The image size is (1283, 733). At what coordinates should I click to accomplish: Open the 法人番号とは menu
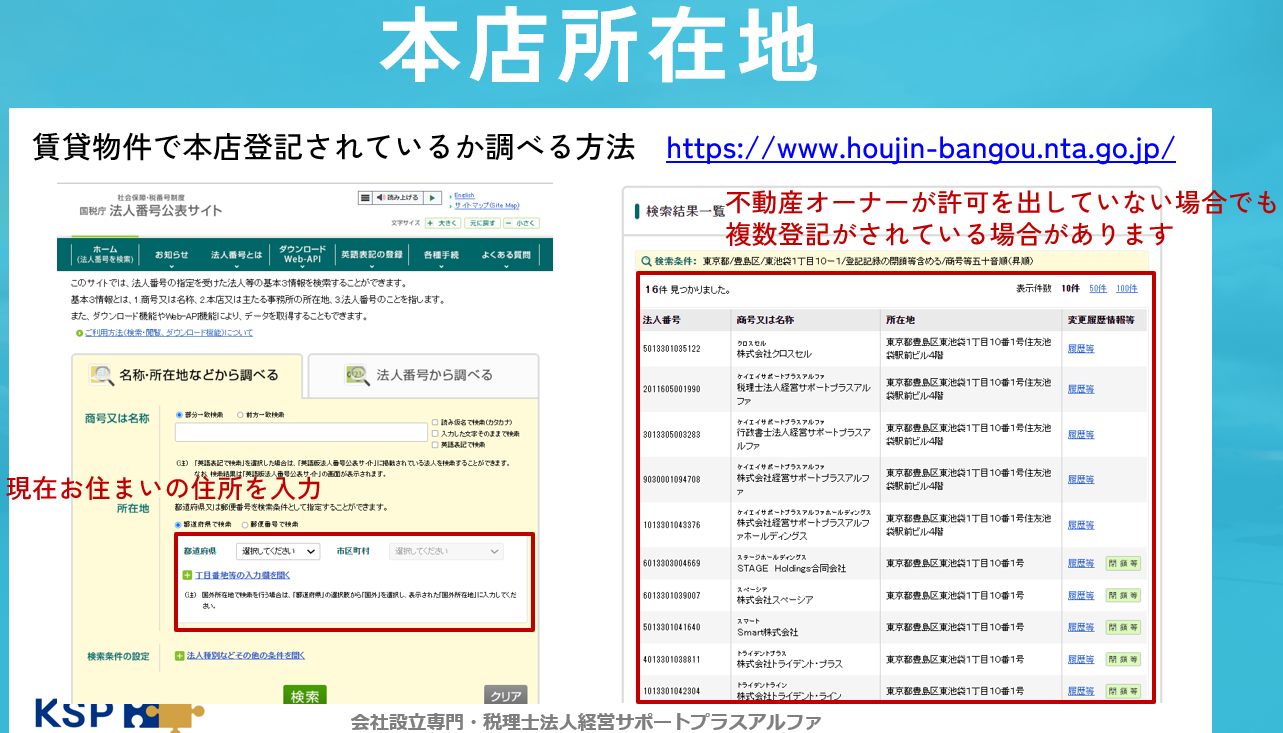point(236,255)
